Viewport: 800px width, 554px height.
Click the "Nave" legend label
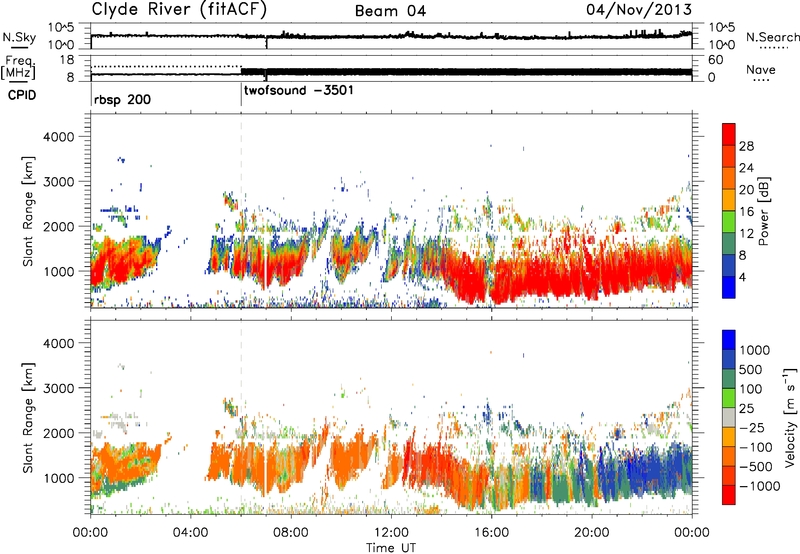pos(761,70)
